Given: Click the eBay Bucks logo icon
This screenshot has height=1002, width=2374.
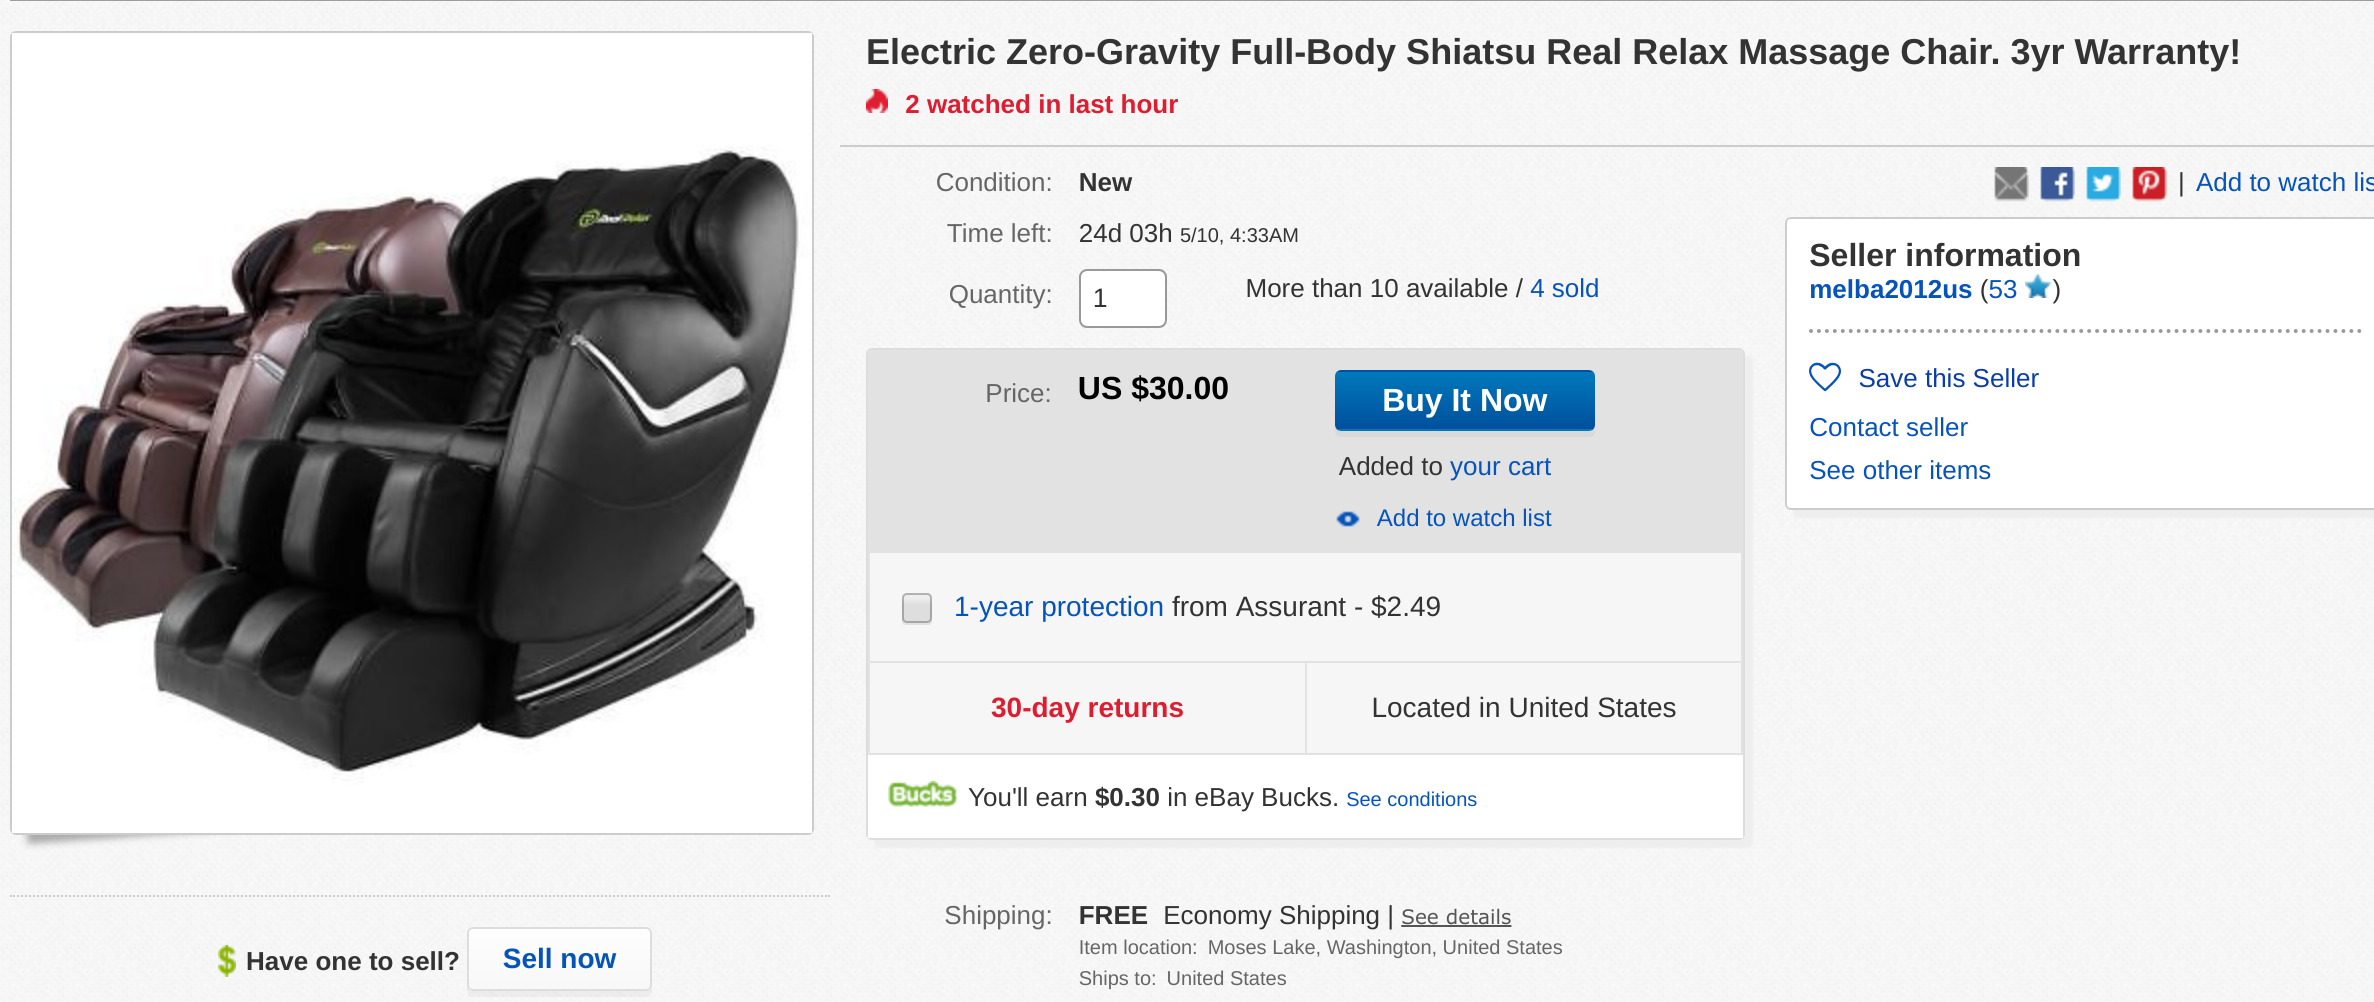Looking at the screenshot, I should [921, 795].
